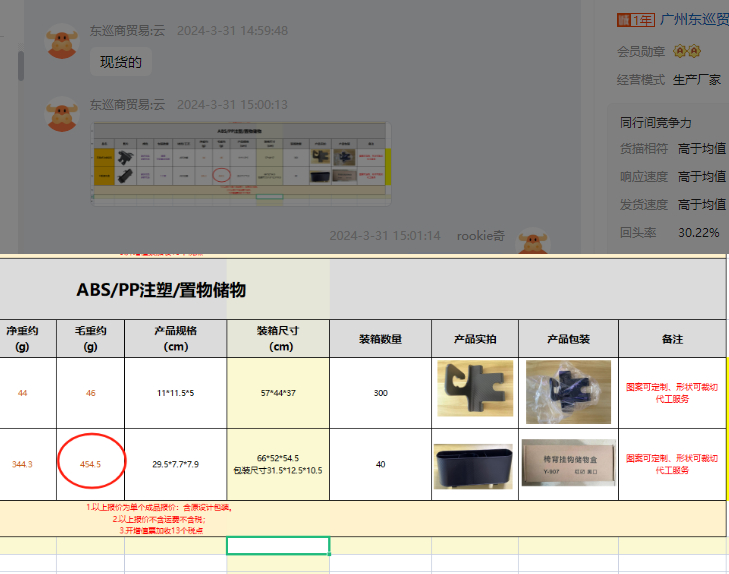729x574 pixels.
Task: Click the avatar beside the 15:00:13 message
Action: coord(63,114)
